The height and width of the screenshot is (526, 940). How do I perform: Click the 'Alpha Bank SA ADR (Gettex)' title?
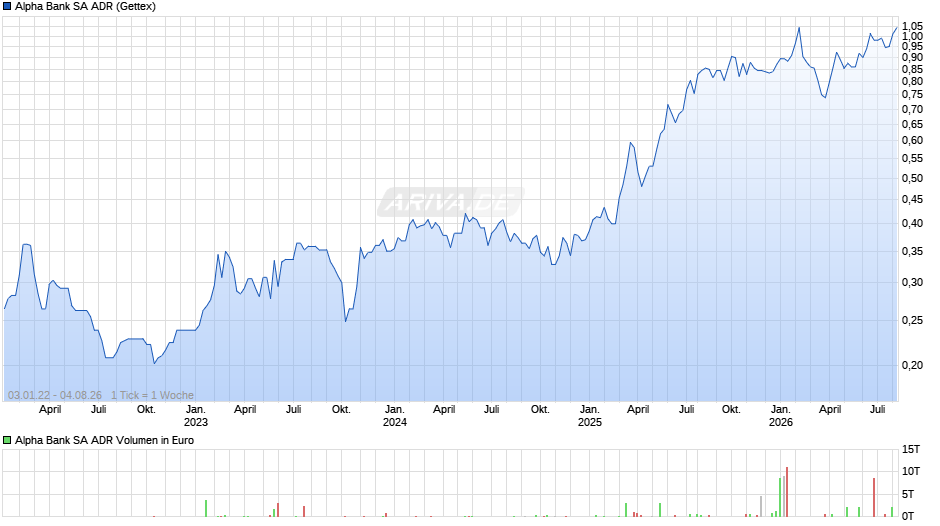click(85, 7)
